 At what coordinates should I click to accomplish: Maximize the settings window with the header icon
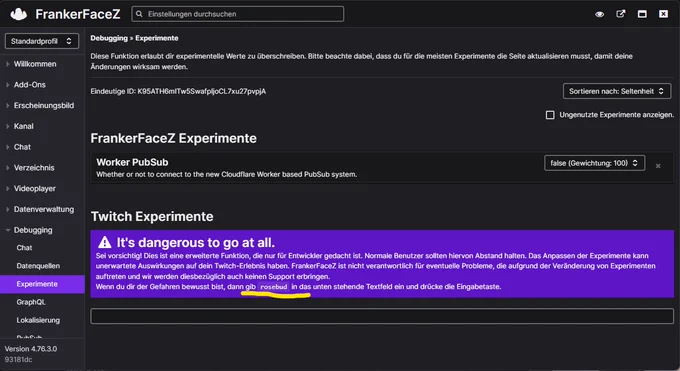(x=642, y=14)
